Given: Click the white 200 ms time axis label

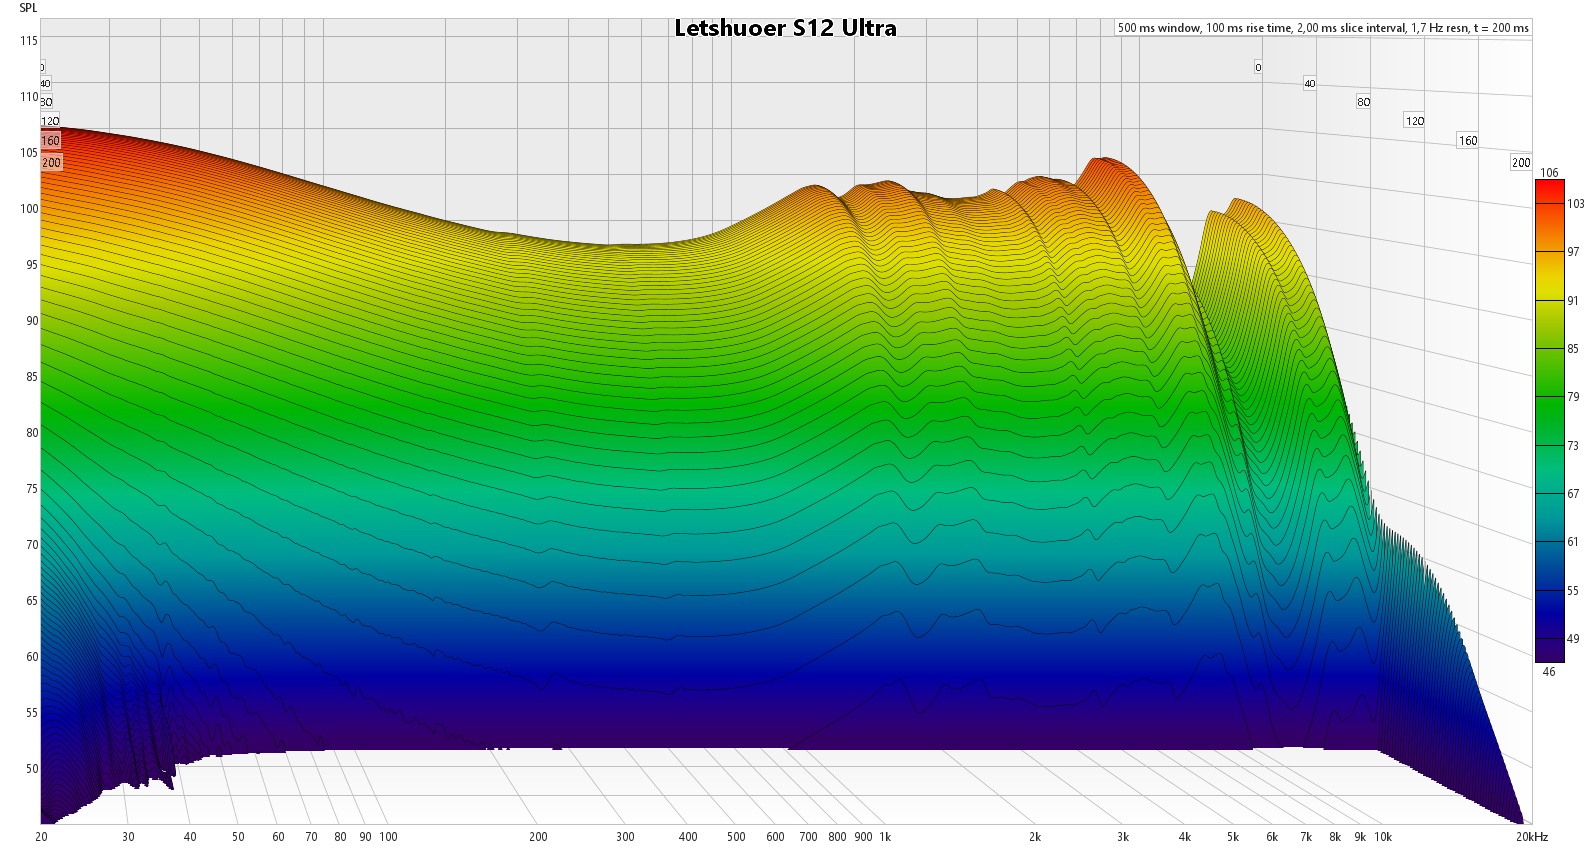Looking at the screenshot, I should coord(1521,163).
